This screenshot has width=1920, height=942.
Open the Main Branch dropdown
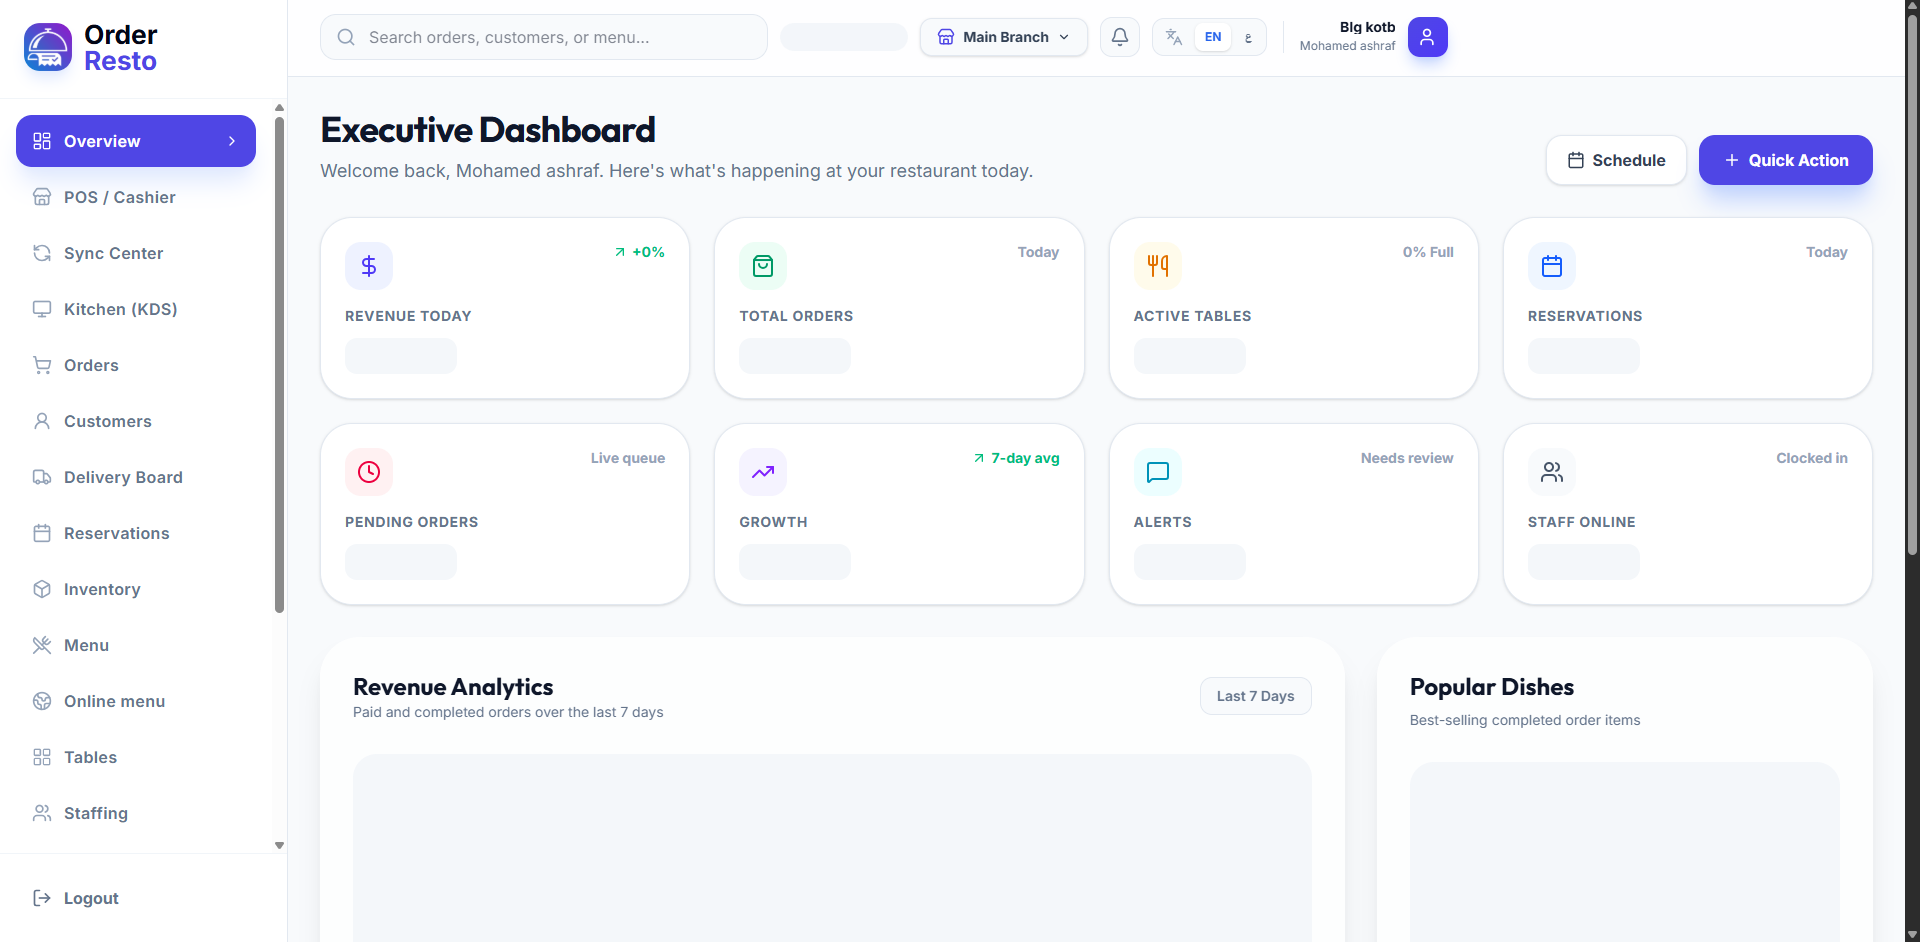[x=1004, y=37]
